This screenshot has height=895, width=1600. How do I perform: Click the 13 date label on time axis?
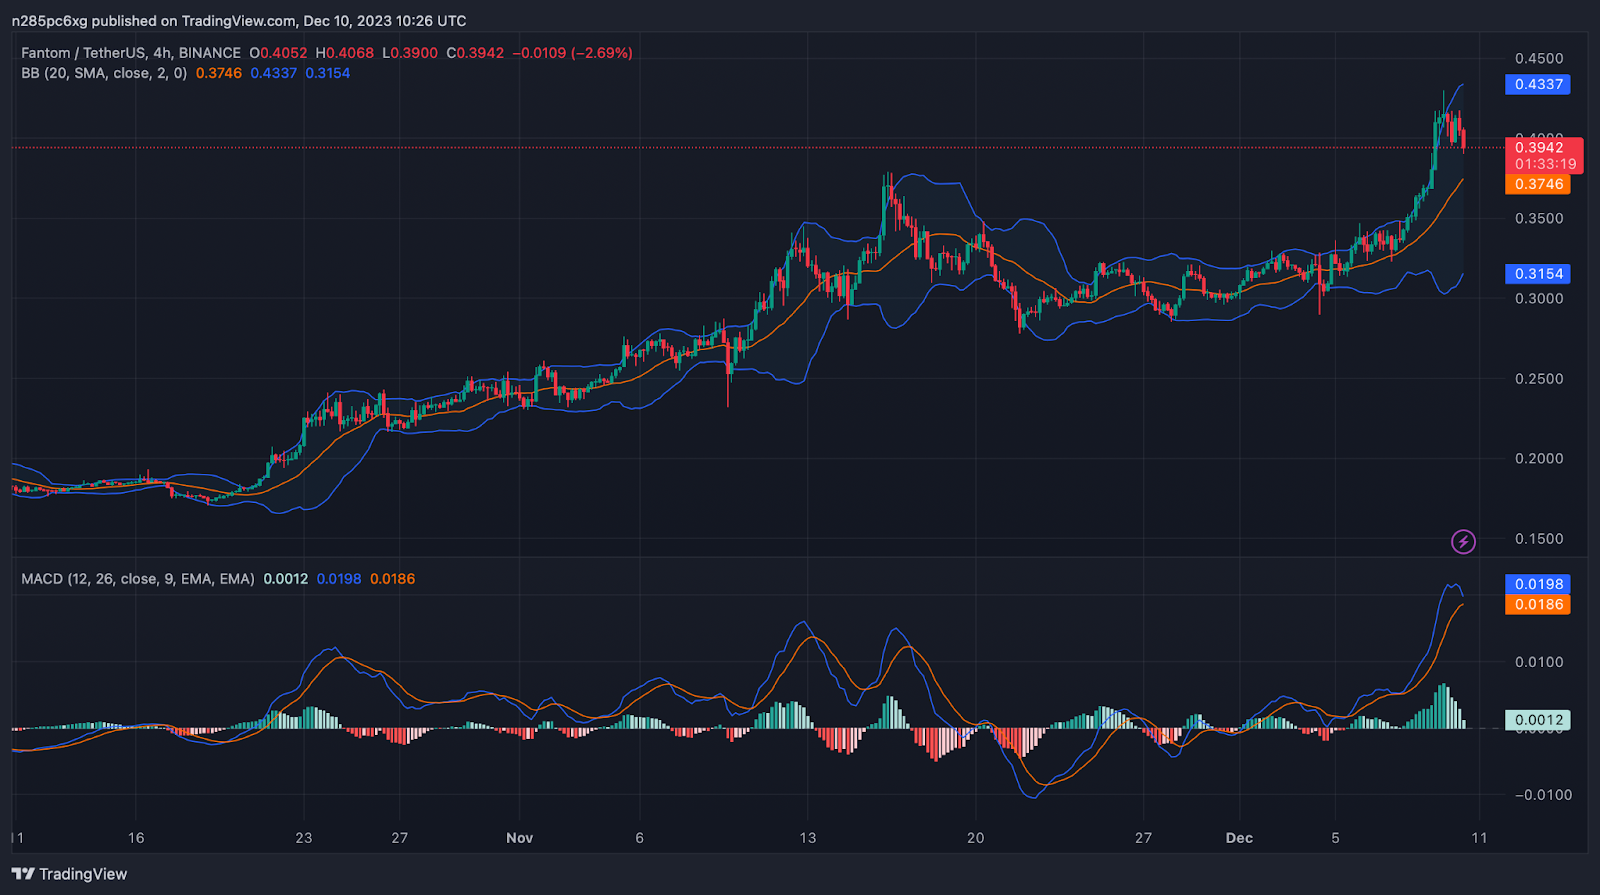(808, 838)
